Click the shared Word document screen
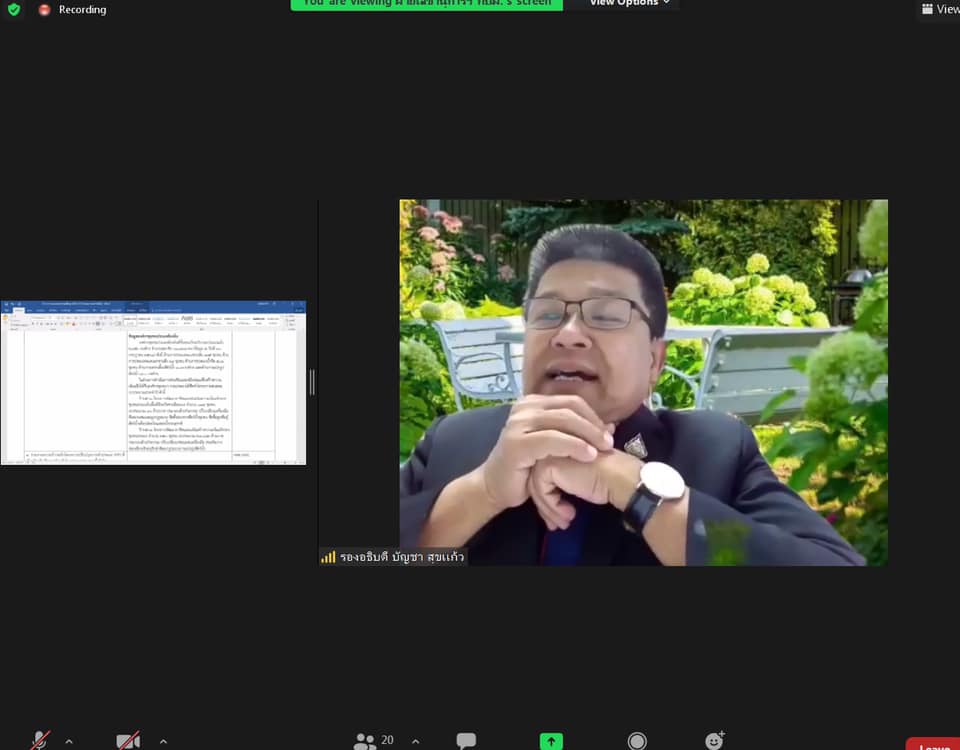 pos(154,383)
